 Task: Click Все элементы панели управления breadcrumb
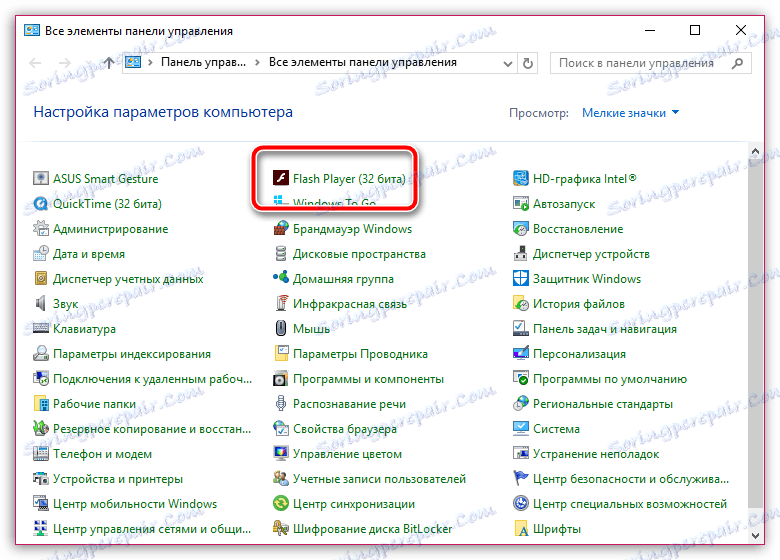[x=363, y=62]
